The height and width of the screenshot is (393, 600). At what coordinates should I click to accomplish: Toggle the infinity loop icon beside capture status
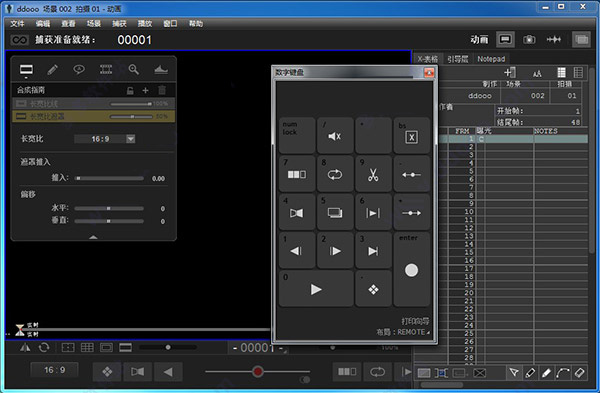[19, 40]
